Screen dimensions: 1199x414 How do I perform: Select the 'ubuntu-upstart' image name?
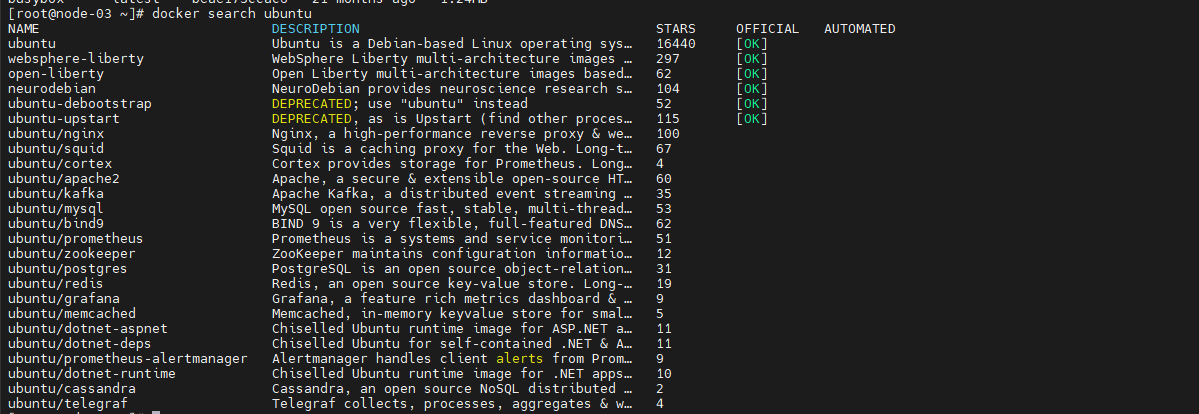click(63, 119)
